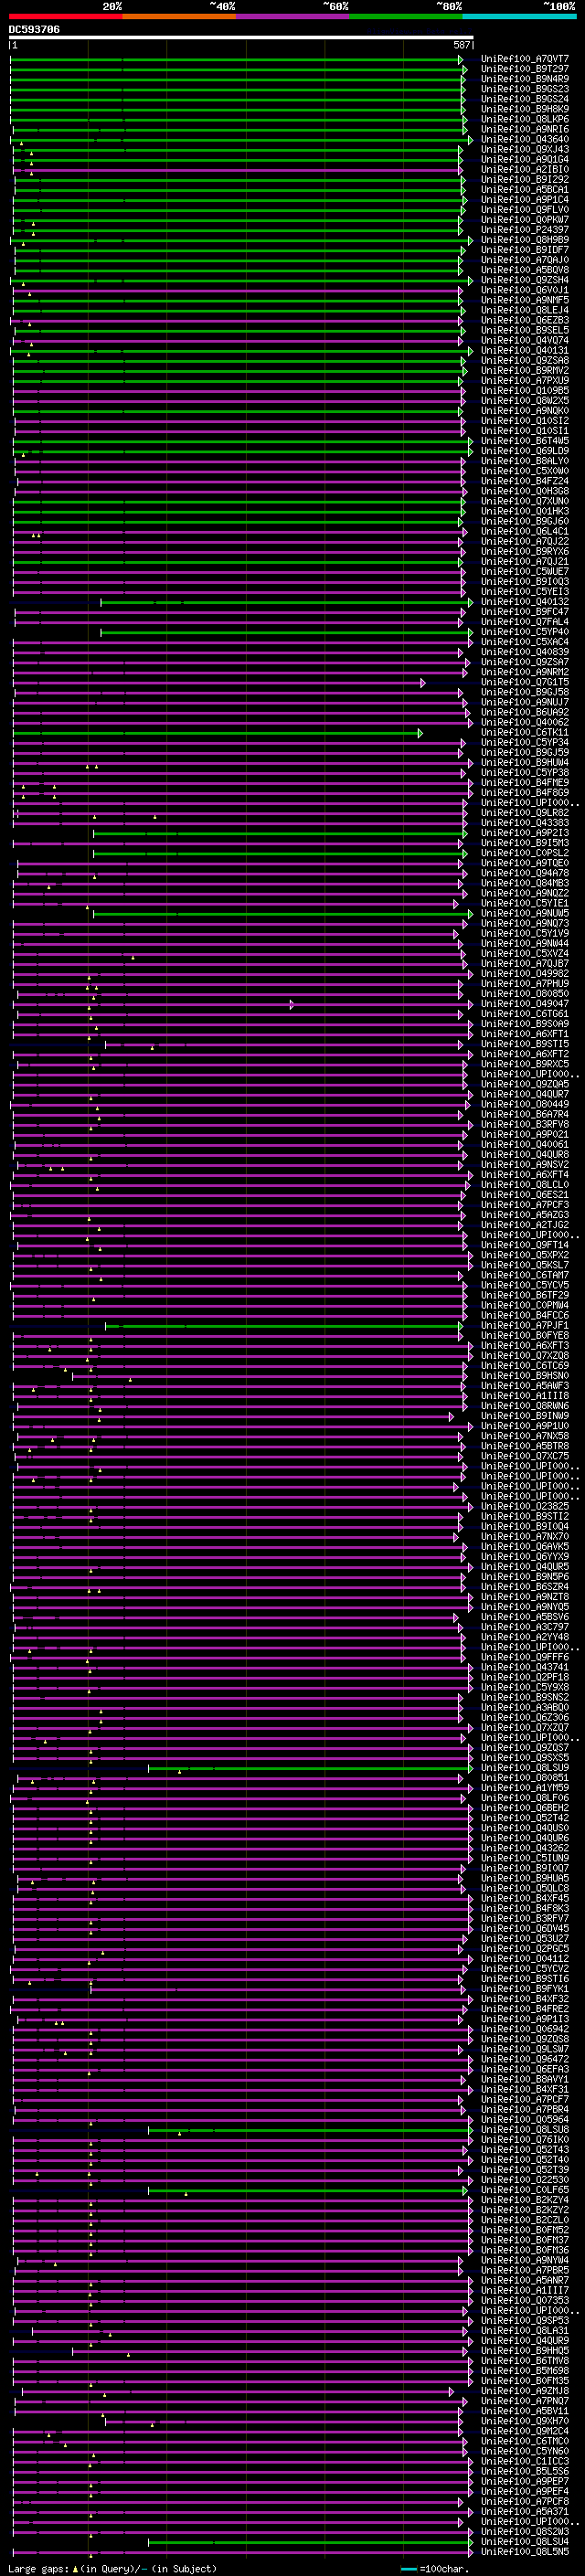Click the UniRef100_B0FM52 label
The image size is (585, 2576).
point(525,2230)
